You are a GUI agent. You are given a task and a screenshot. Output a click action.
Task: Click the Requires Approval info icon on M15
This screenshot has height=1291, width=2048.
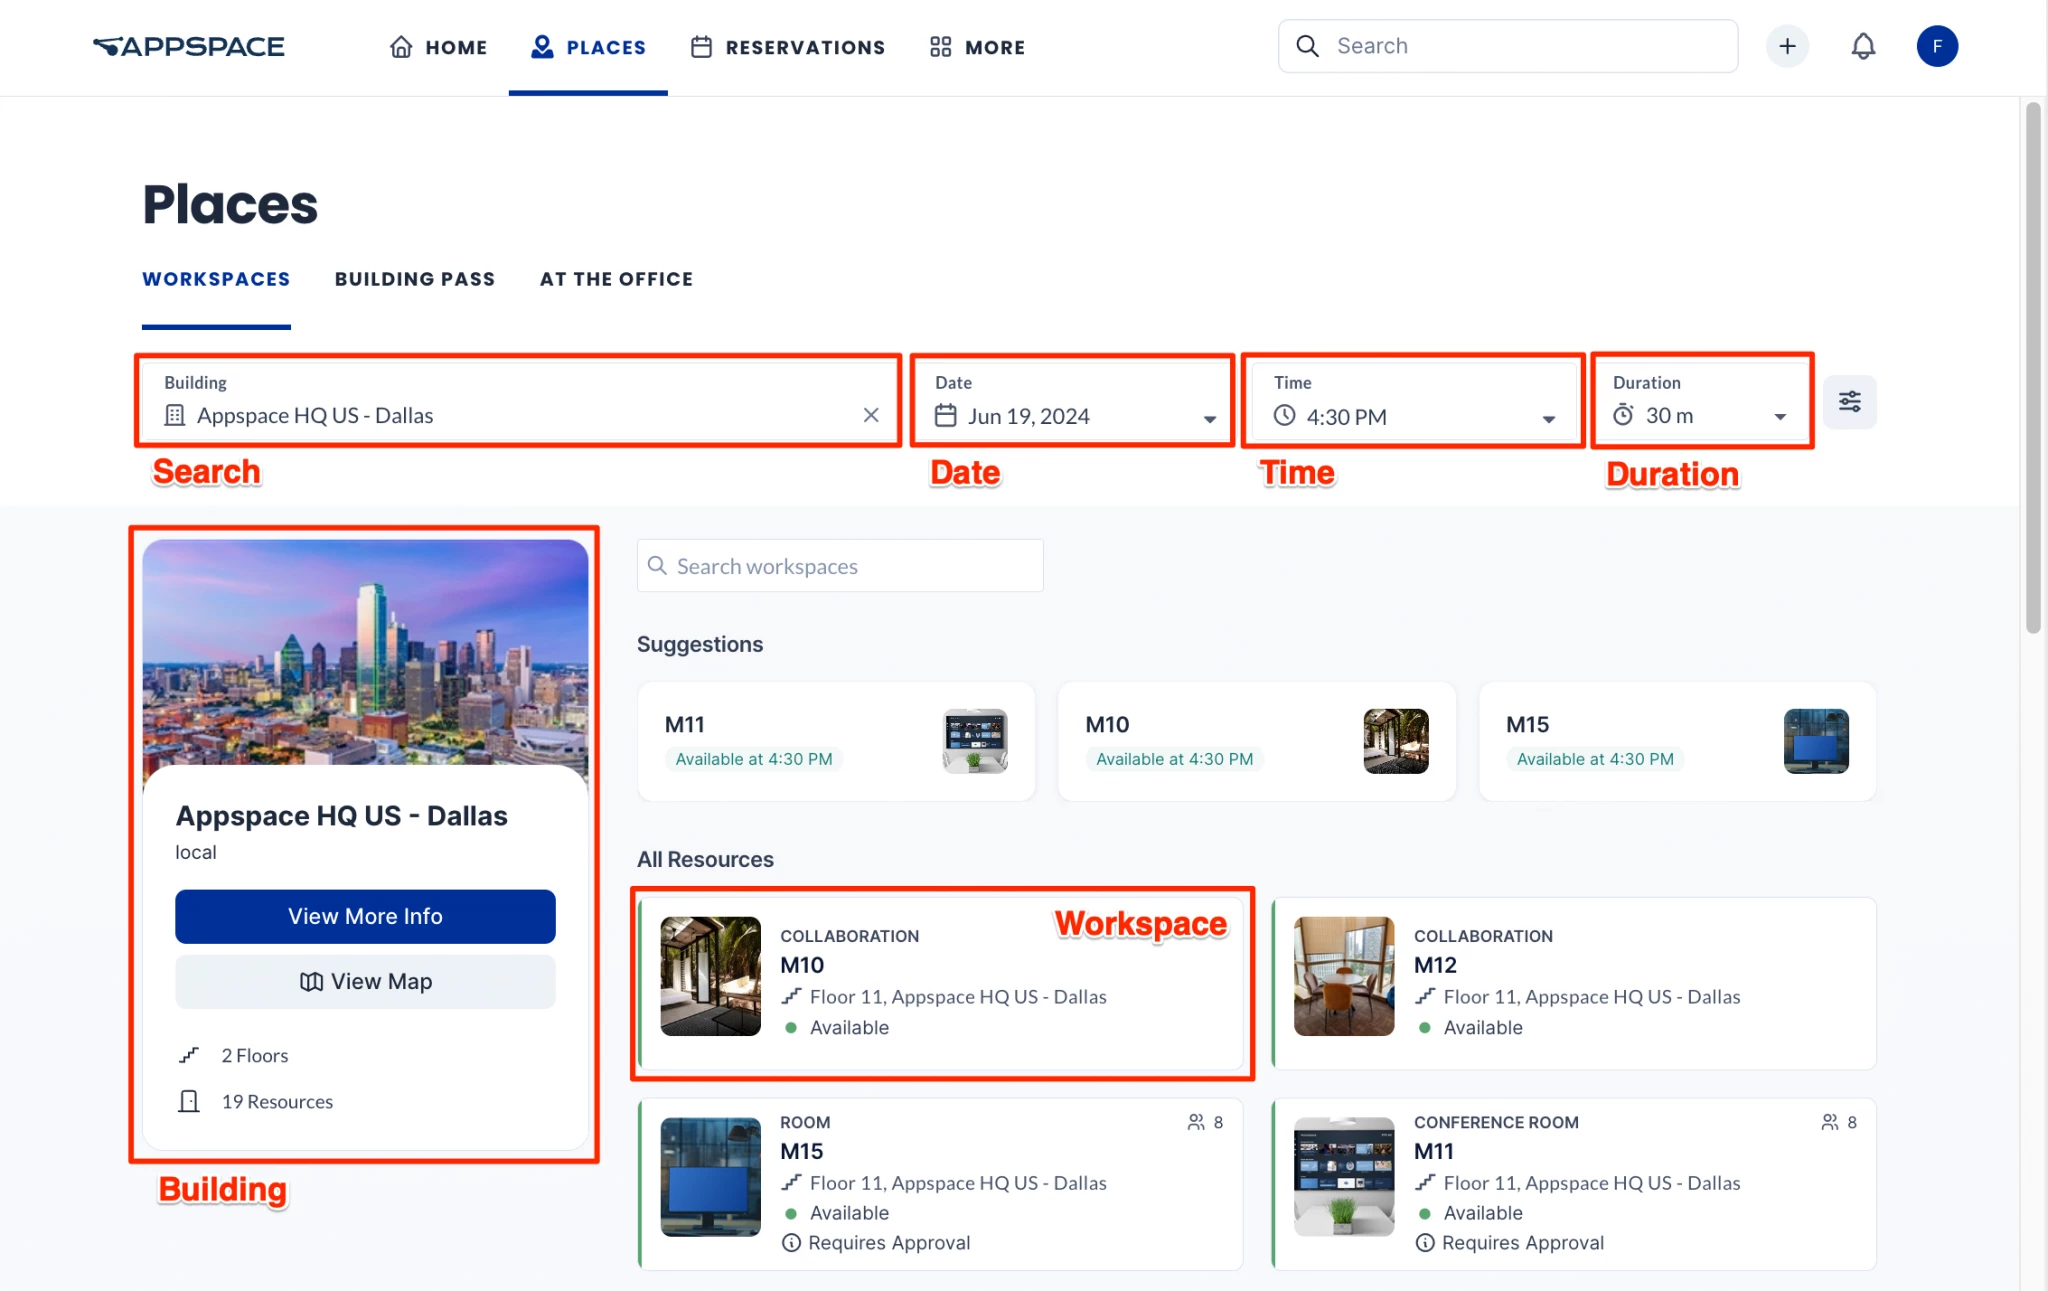click(x=791, y=1243)
